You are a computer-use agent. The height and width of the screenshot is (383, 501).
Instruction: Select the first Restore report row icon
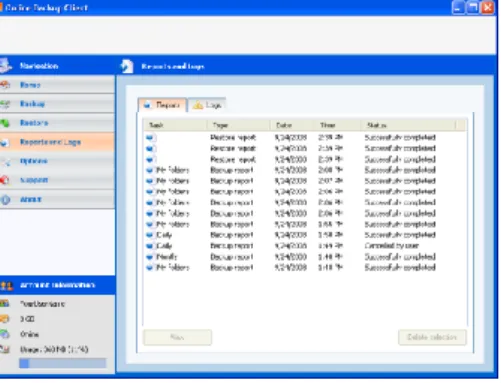pos(150,137)
